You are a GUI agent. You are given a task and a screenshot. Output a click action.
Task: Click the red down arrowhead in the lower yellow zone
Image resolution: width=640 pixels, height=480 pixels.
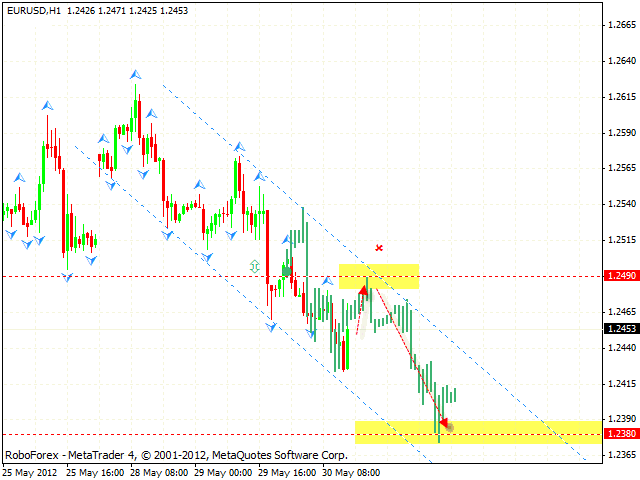pos(444,422)
